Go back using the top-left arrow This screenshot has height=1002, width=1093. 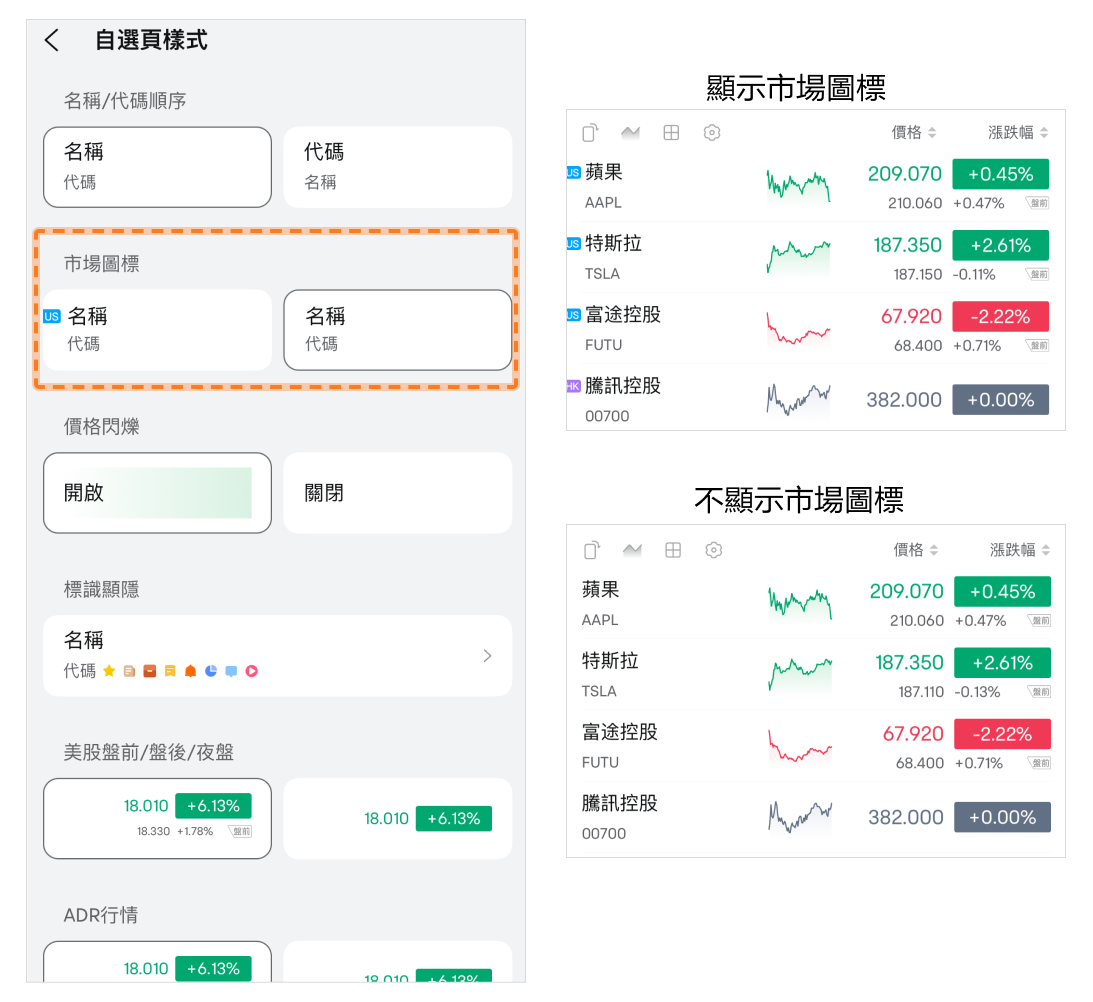tap(52, 40)
